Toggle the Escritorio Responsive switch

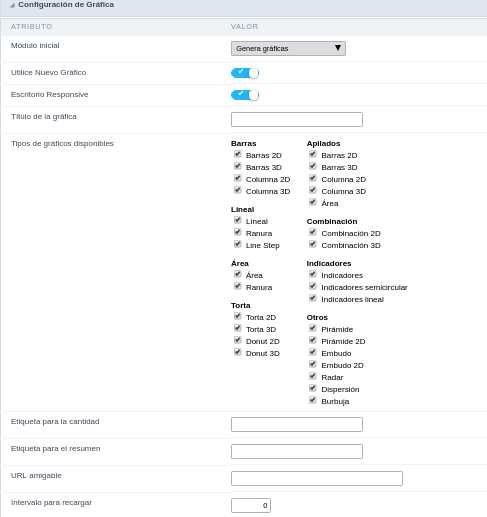pyautogui.click(x=245, y=95)
